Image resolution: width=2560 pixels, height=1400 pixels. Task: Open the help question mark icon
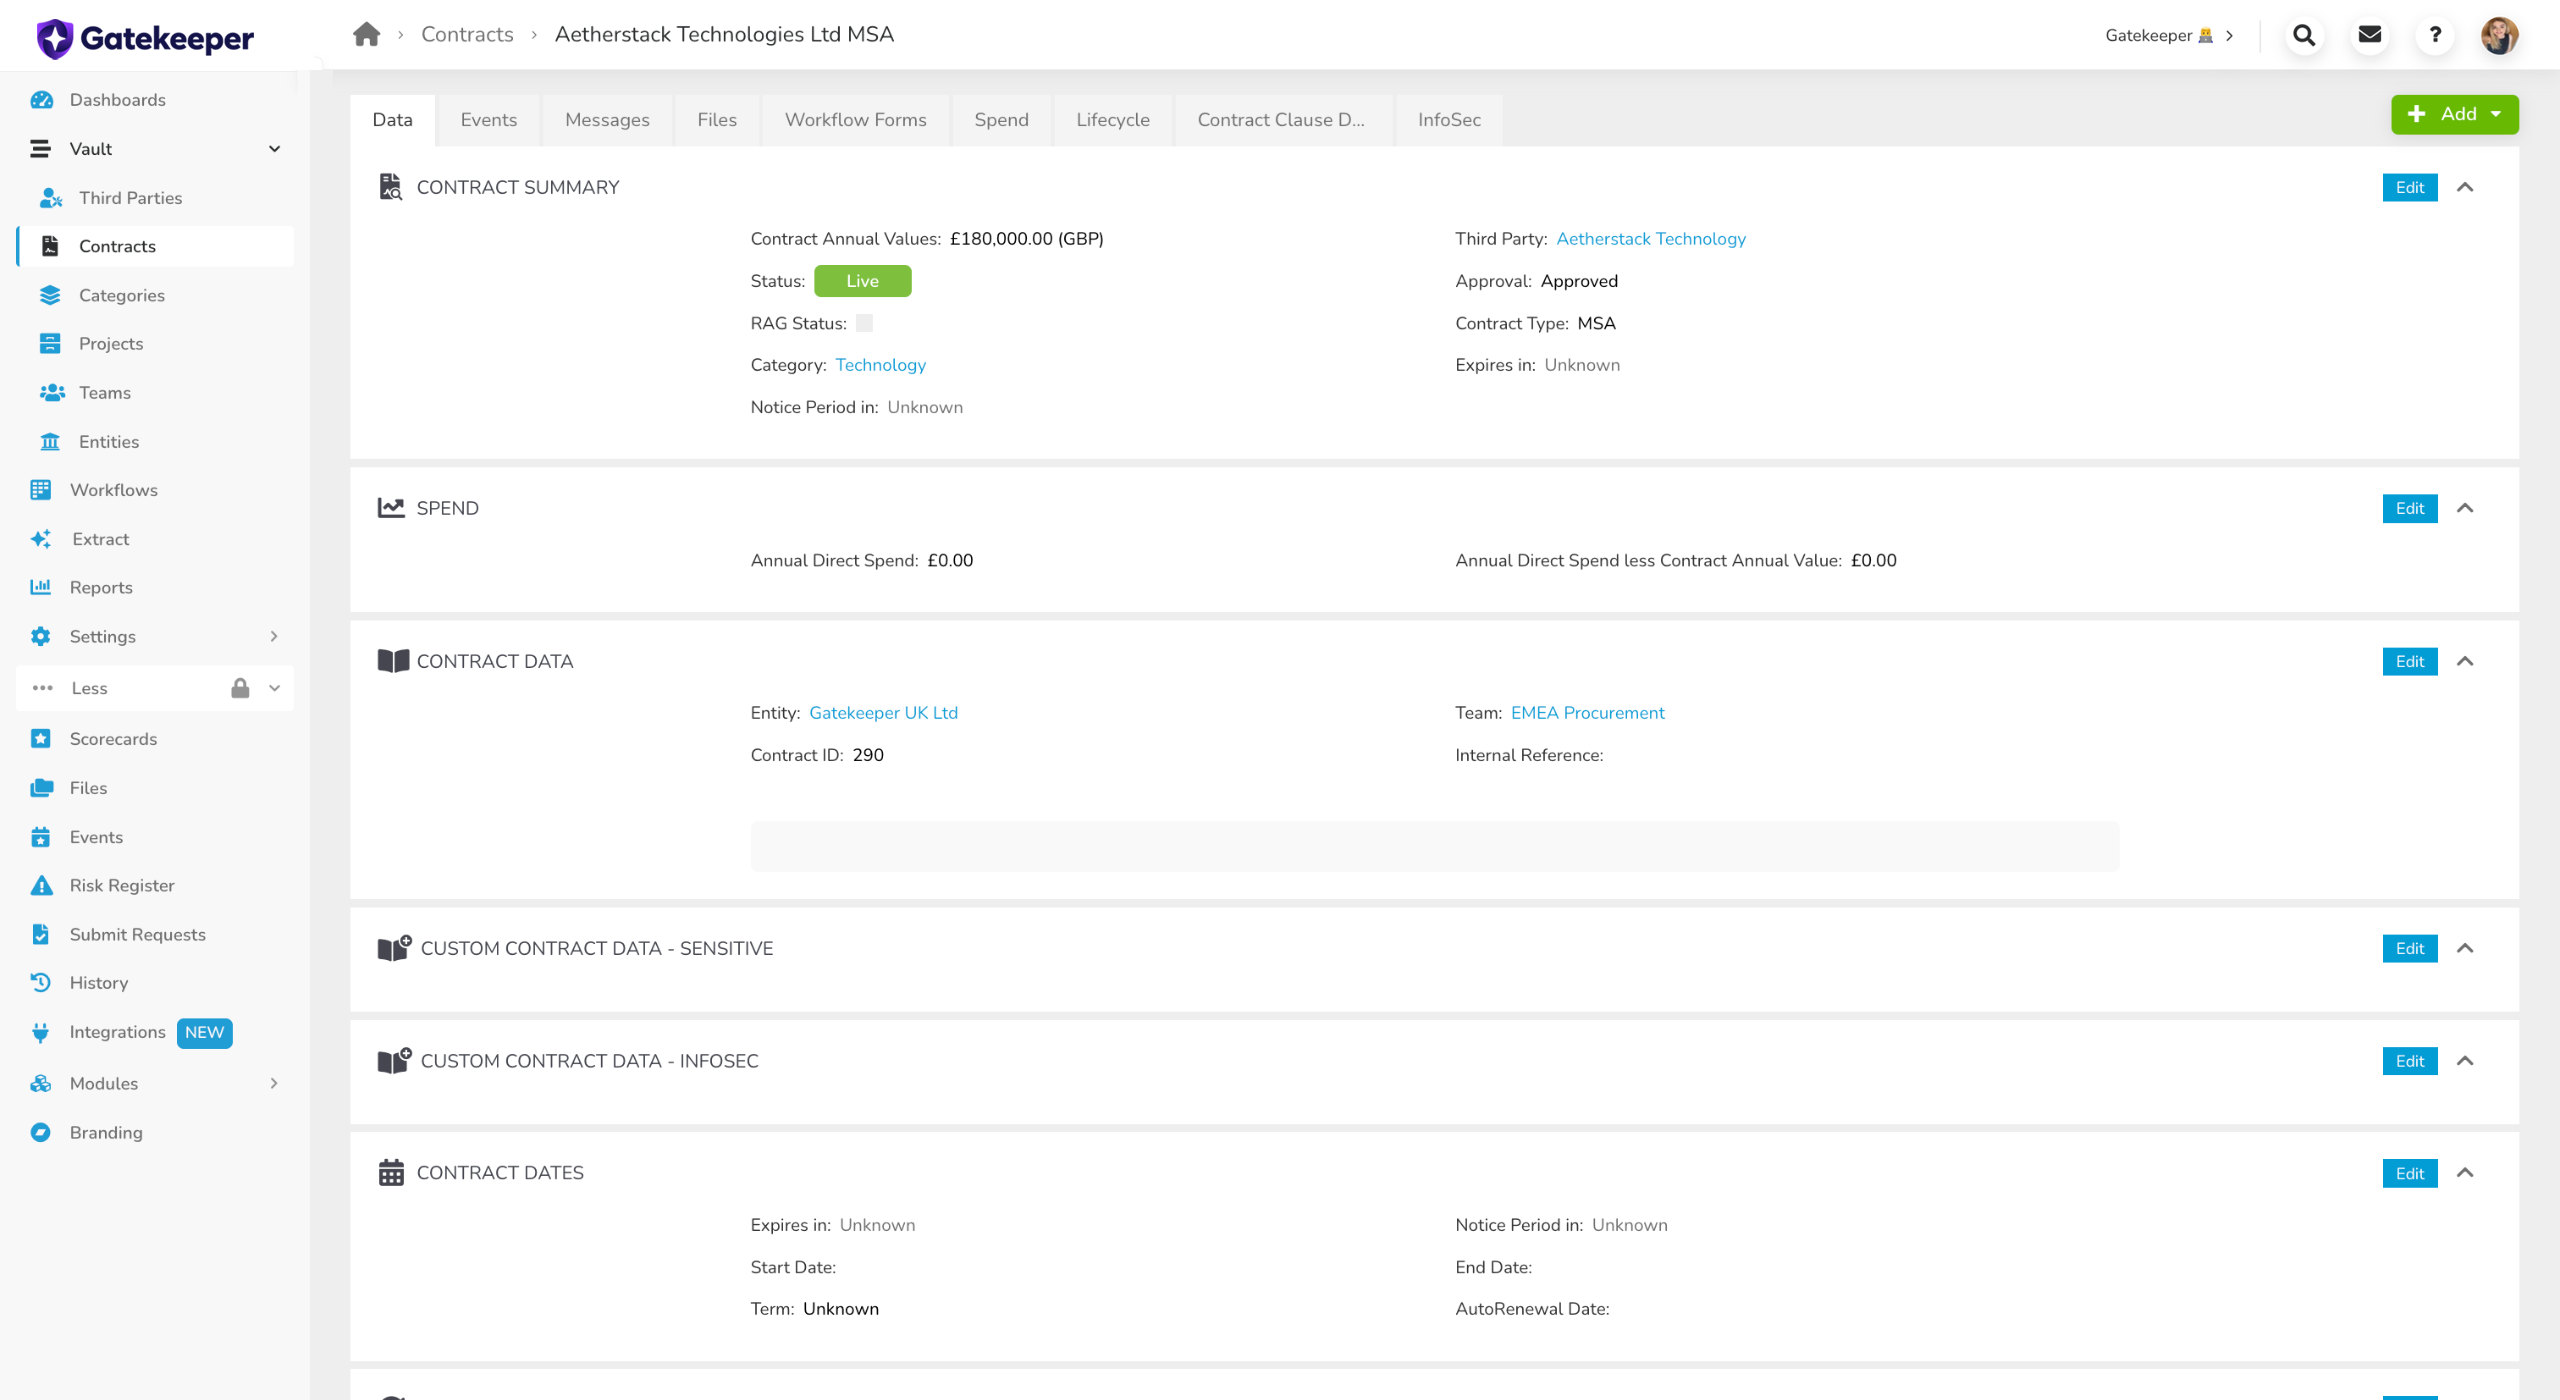point(2435,35)
